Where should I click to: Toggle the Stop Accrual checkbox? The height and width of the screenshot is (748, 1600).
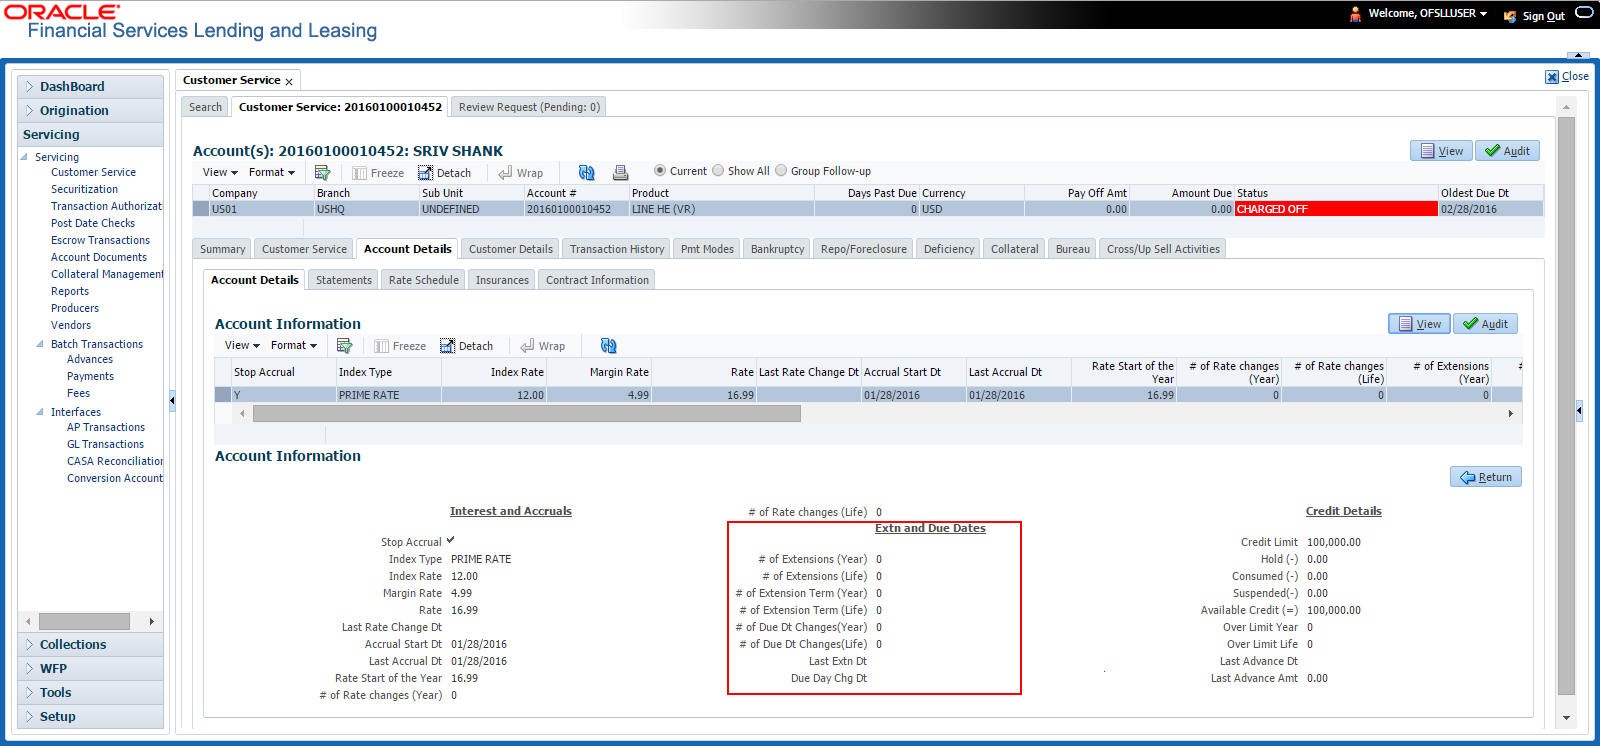[x=450, y=540]
